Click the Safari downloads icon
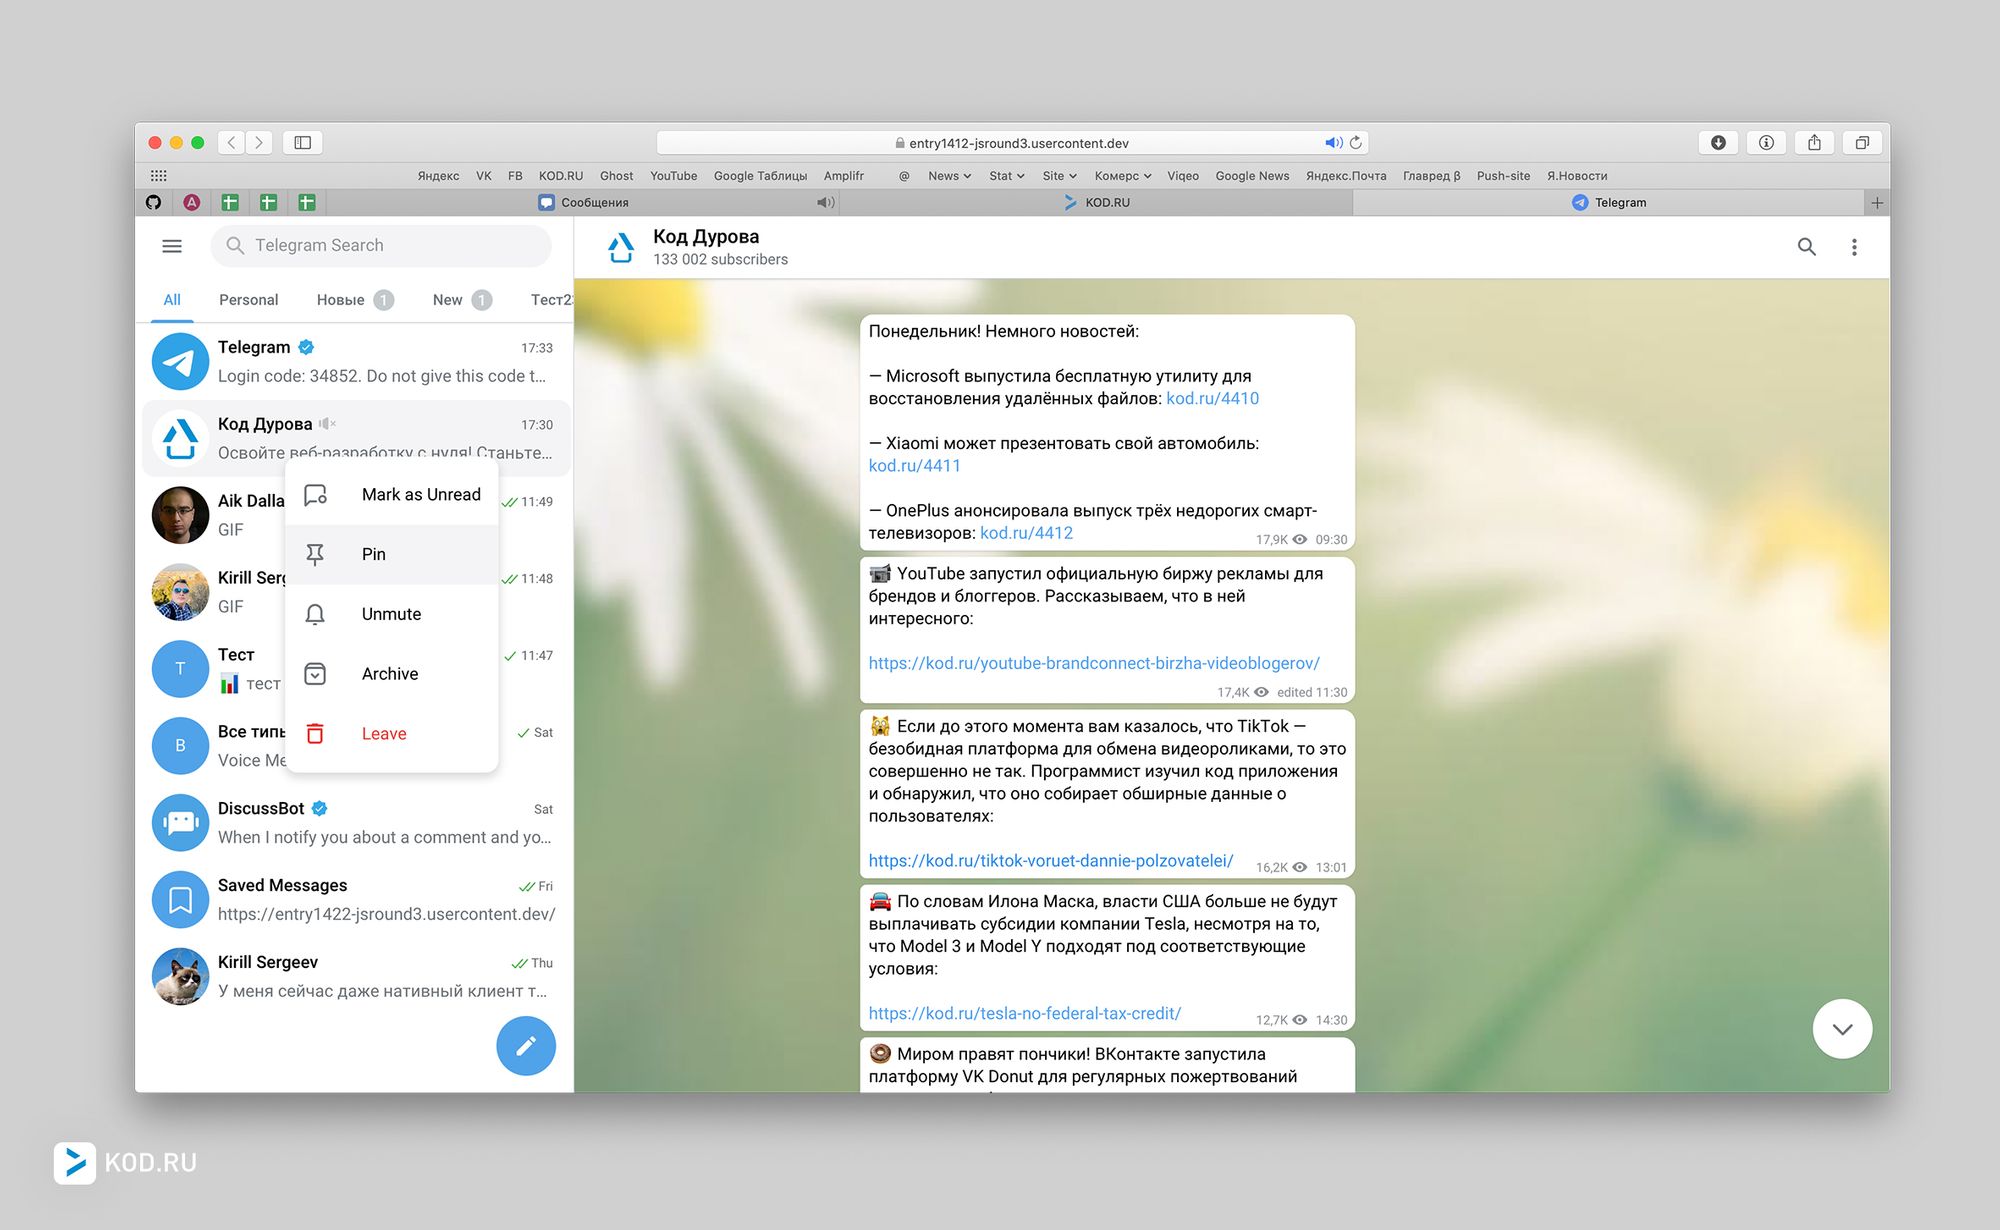The height and width of the screenshot is (1230, 2000). [x=1718, y=143]
